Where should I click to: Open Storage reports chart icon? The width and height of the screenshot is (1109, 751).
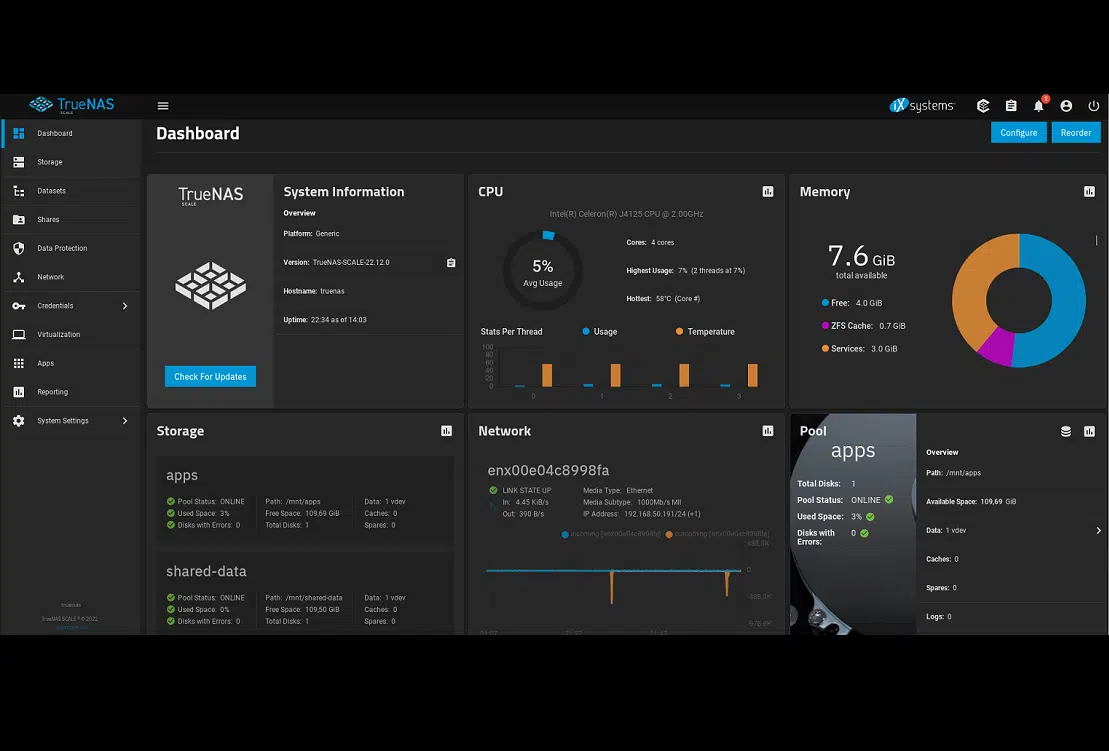pyautogui.click(x=446, y=431)
